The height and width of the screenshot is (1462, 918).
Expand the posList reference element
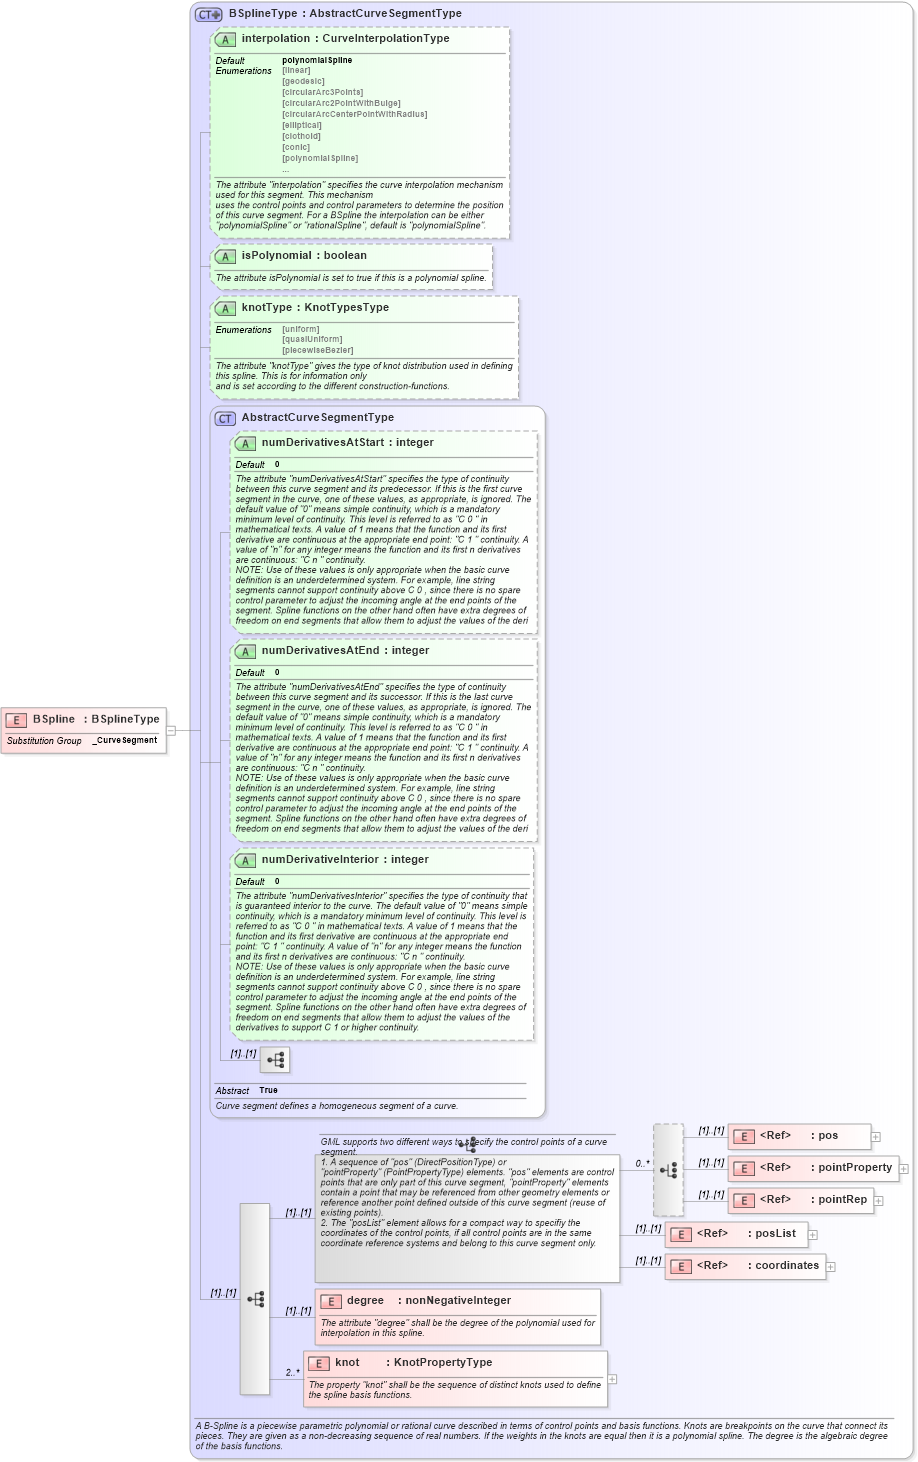(812, 1234)
